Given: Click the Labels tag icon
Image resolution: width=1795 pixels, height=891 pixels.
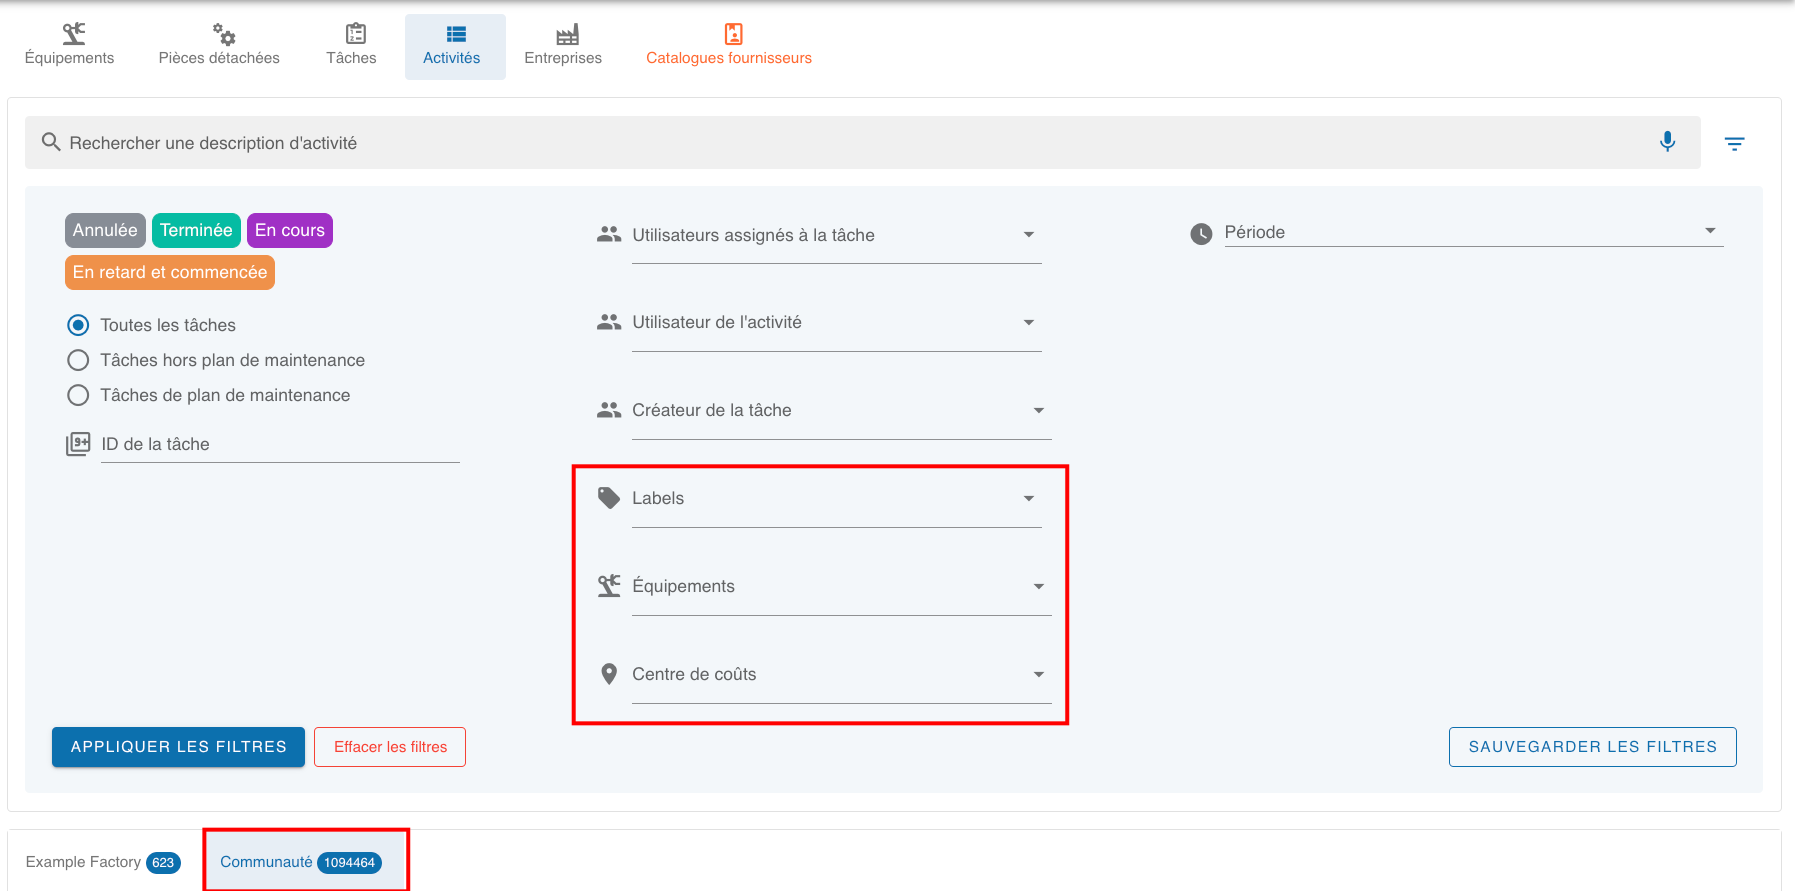Looking at the screenshot, I should click(608, 498).
